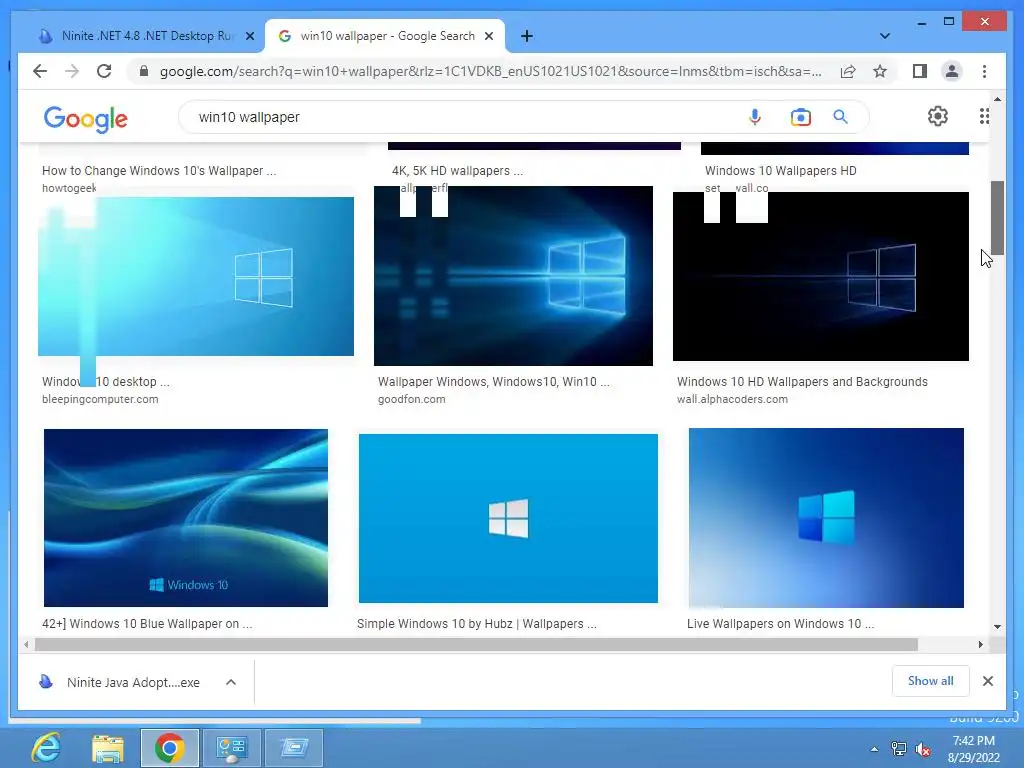
Task: Open a new browser tab
Action: click(526, 36)
